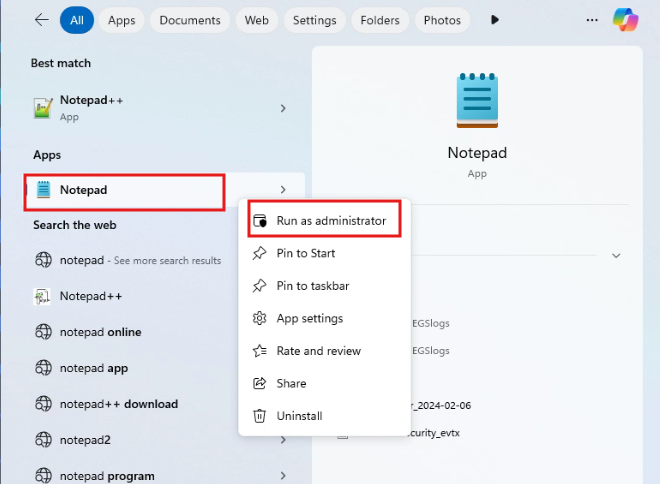This screenshot has height=484, width=660.
Task: Open the first EGSlogs recent item
Action: [x=431, y=323]
